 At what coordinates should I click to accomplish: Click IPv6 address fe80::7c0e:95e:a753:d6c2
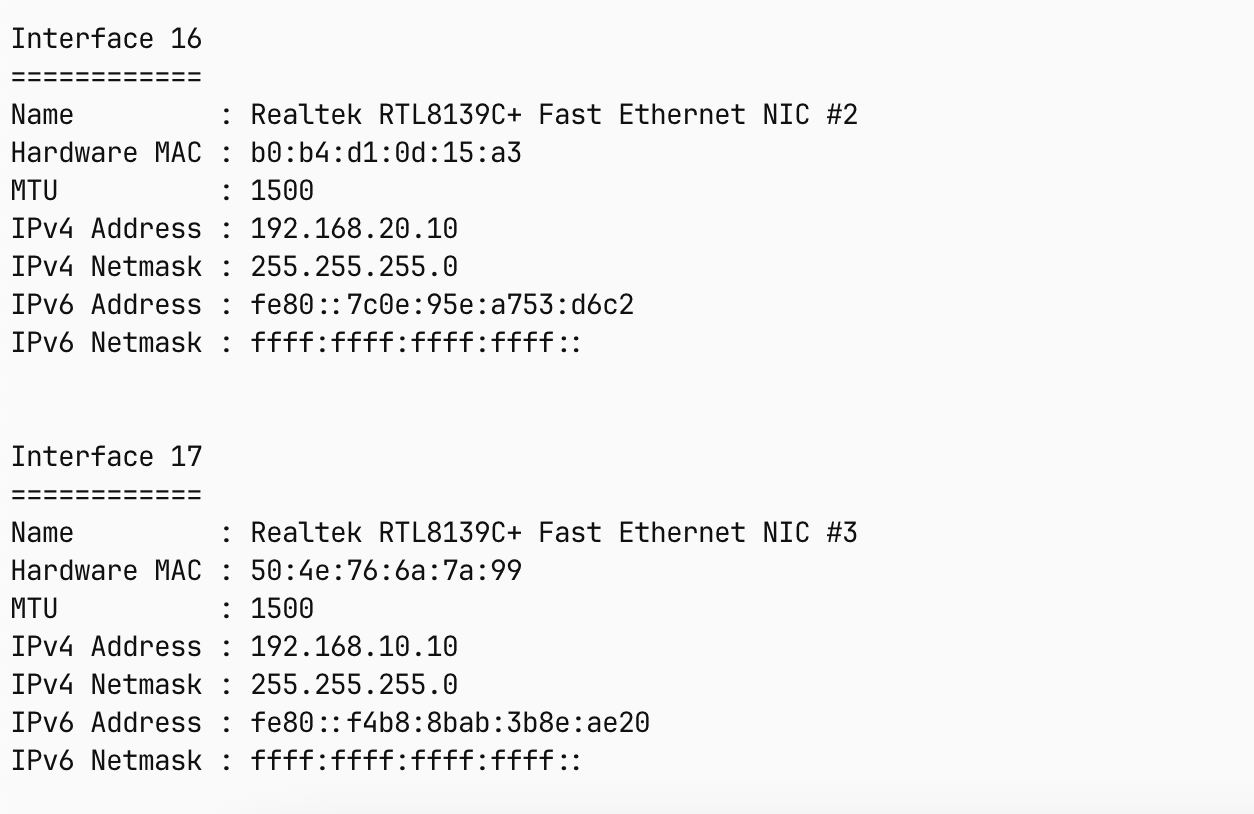[x=442, y=305]
